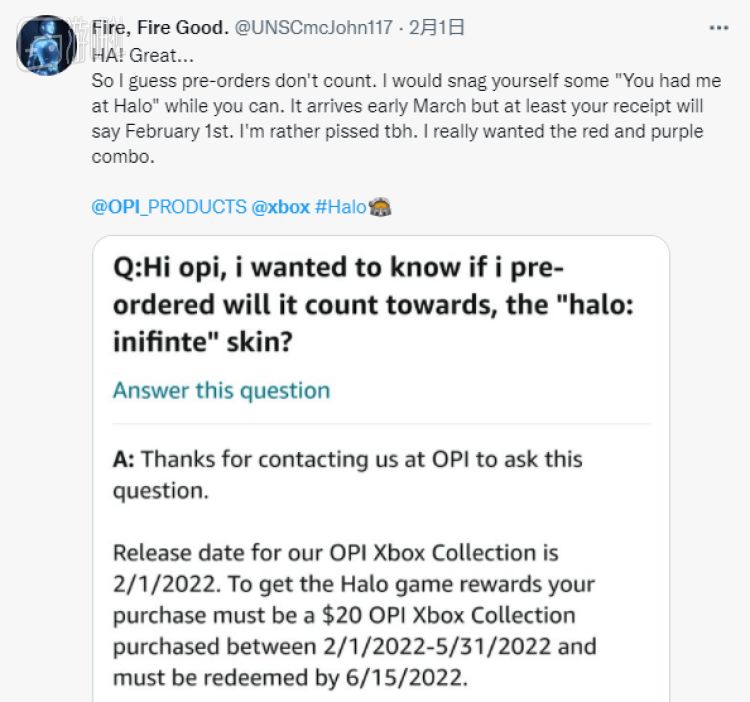The image size is (750, 702).
Task: Open the author's profile avatar
Action: point(46,45)
